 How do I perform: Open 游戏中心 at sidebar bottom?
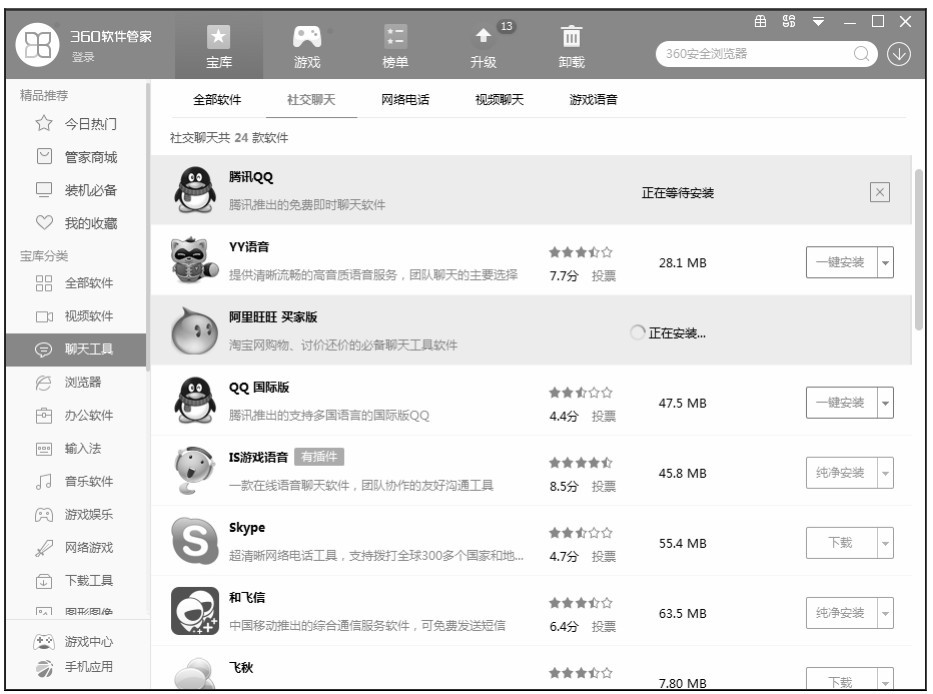pyautogui.click(x=74, y=642)
